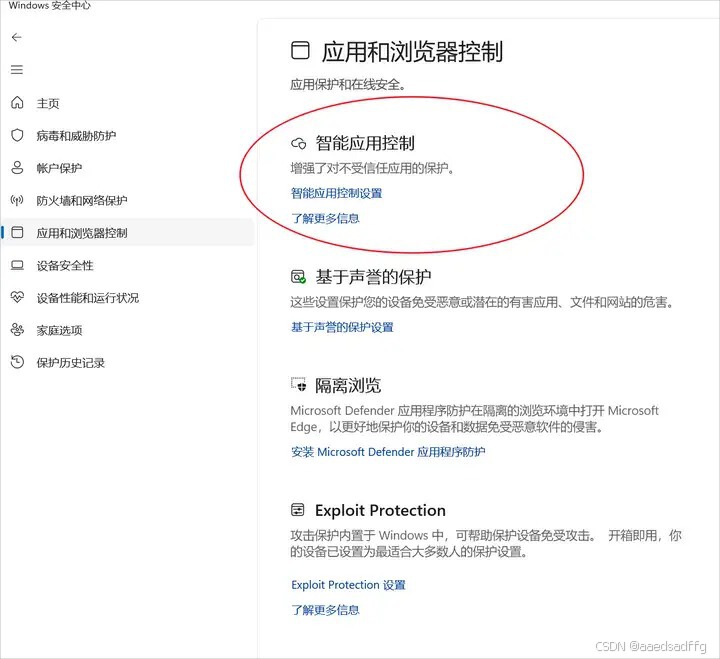Click the 隔离浏览 shield icon
The image size is (720, 659).
pyautogui.click(x=298, y=384)
